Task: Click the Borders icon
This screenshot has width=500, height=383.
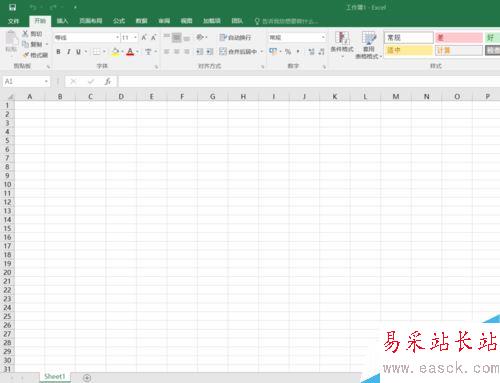Action: coord(96,52)
